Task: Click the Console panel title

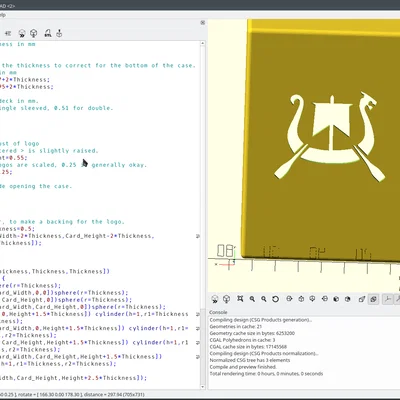Action: point(218,312)
